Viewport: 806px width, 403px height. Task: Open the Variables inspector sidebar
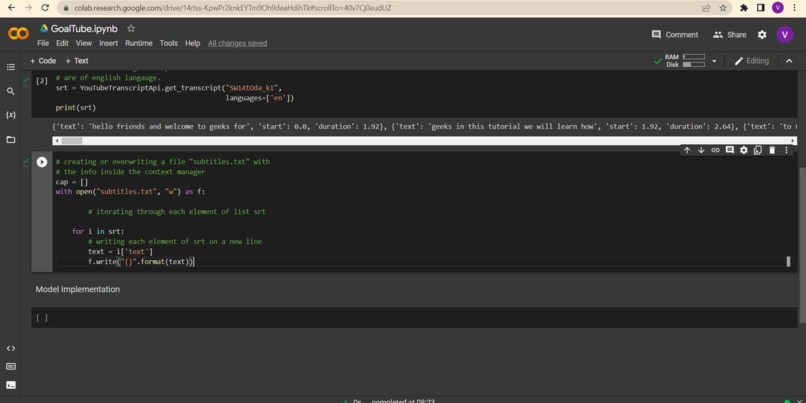(10, 115)
